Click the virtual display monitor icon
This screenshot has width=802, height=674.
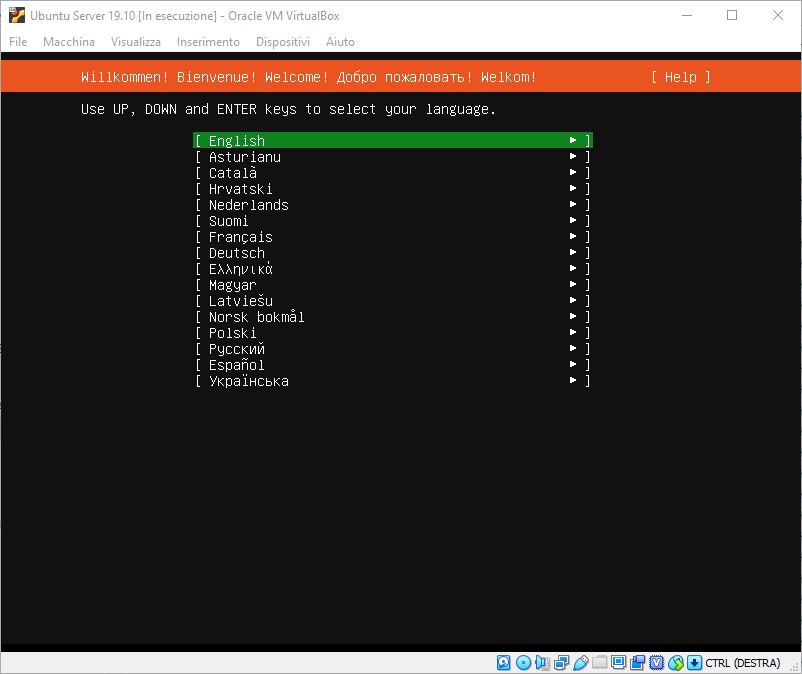click(618, 663)
